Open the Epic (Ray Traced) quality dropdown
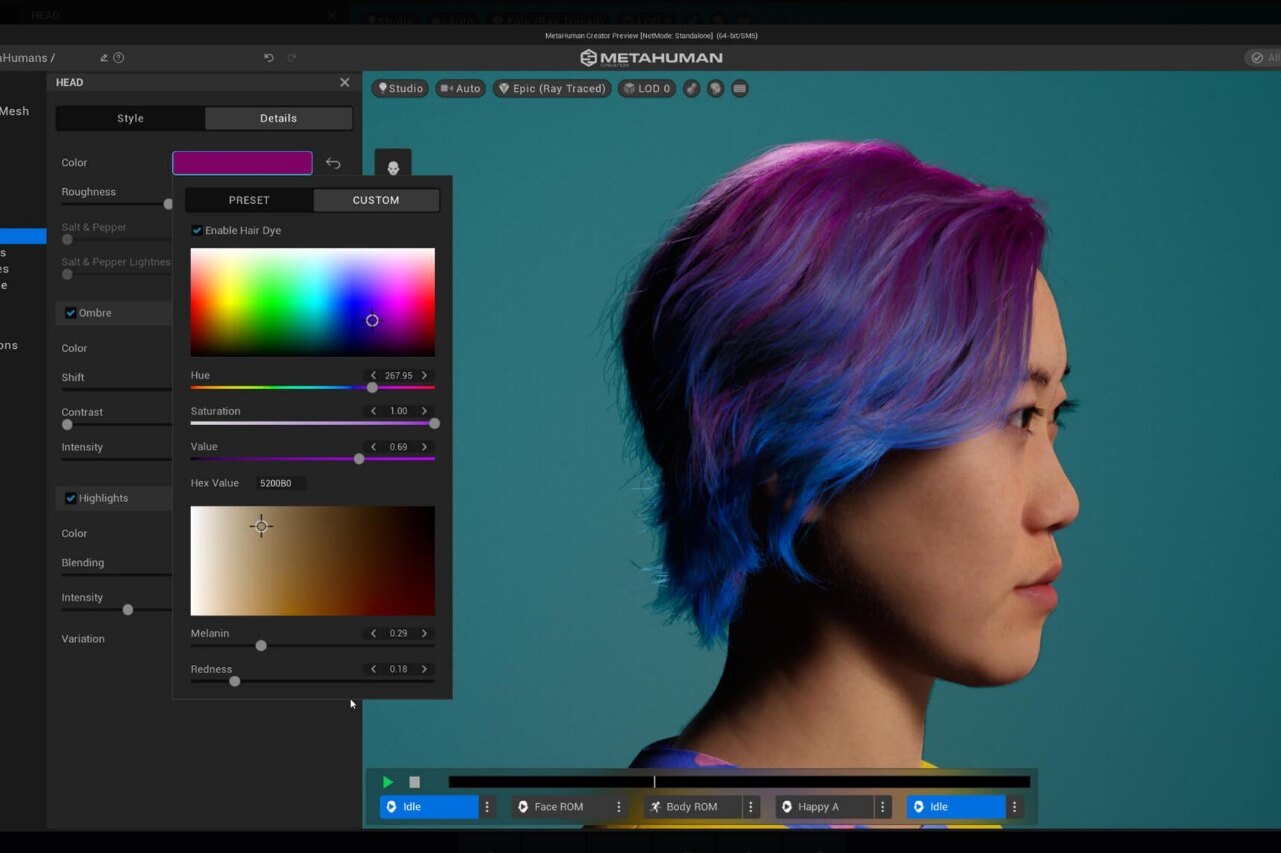 (x=552, y=88)
